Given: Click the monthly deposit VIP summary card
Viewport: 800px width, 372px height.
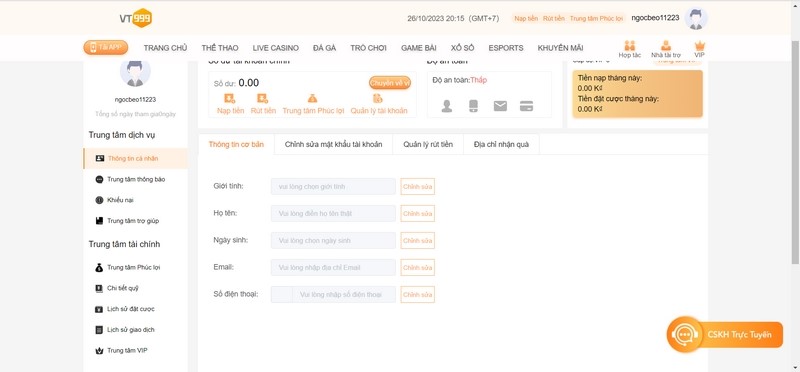Looking at the screenshot, I should (x=637, y=94).
